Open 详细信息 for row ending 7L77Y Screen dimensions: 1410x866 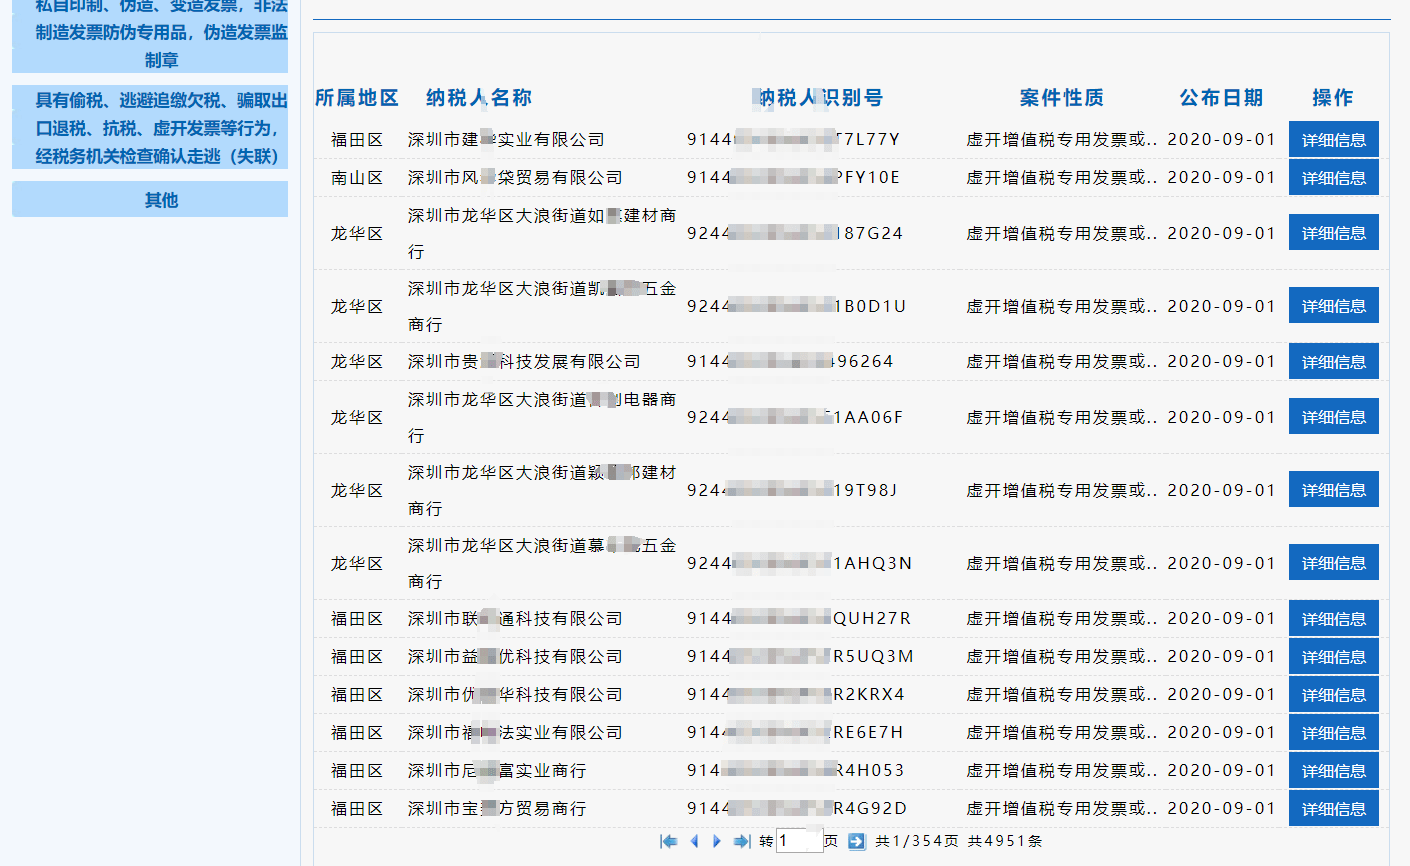(1334, 140)
